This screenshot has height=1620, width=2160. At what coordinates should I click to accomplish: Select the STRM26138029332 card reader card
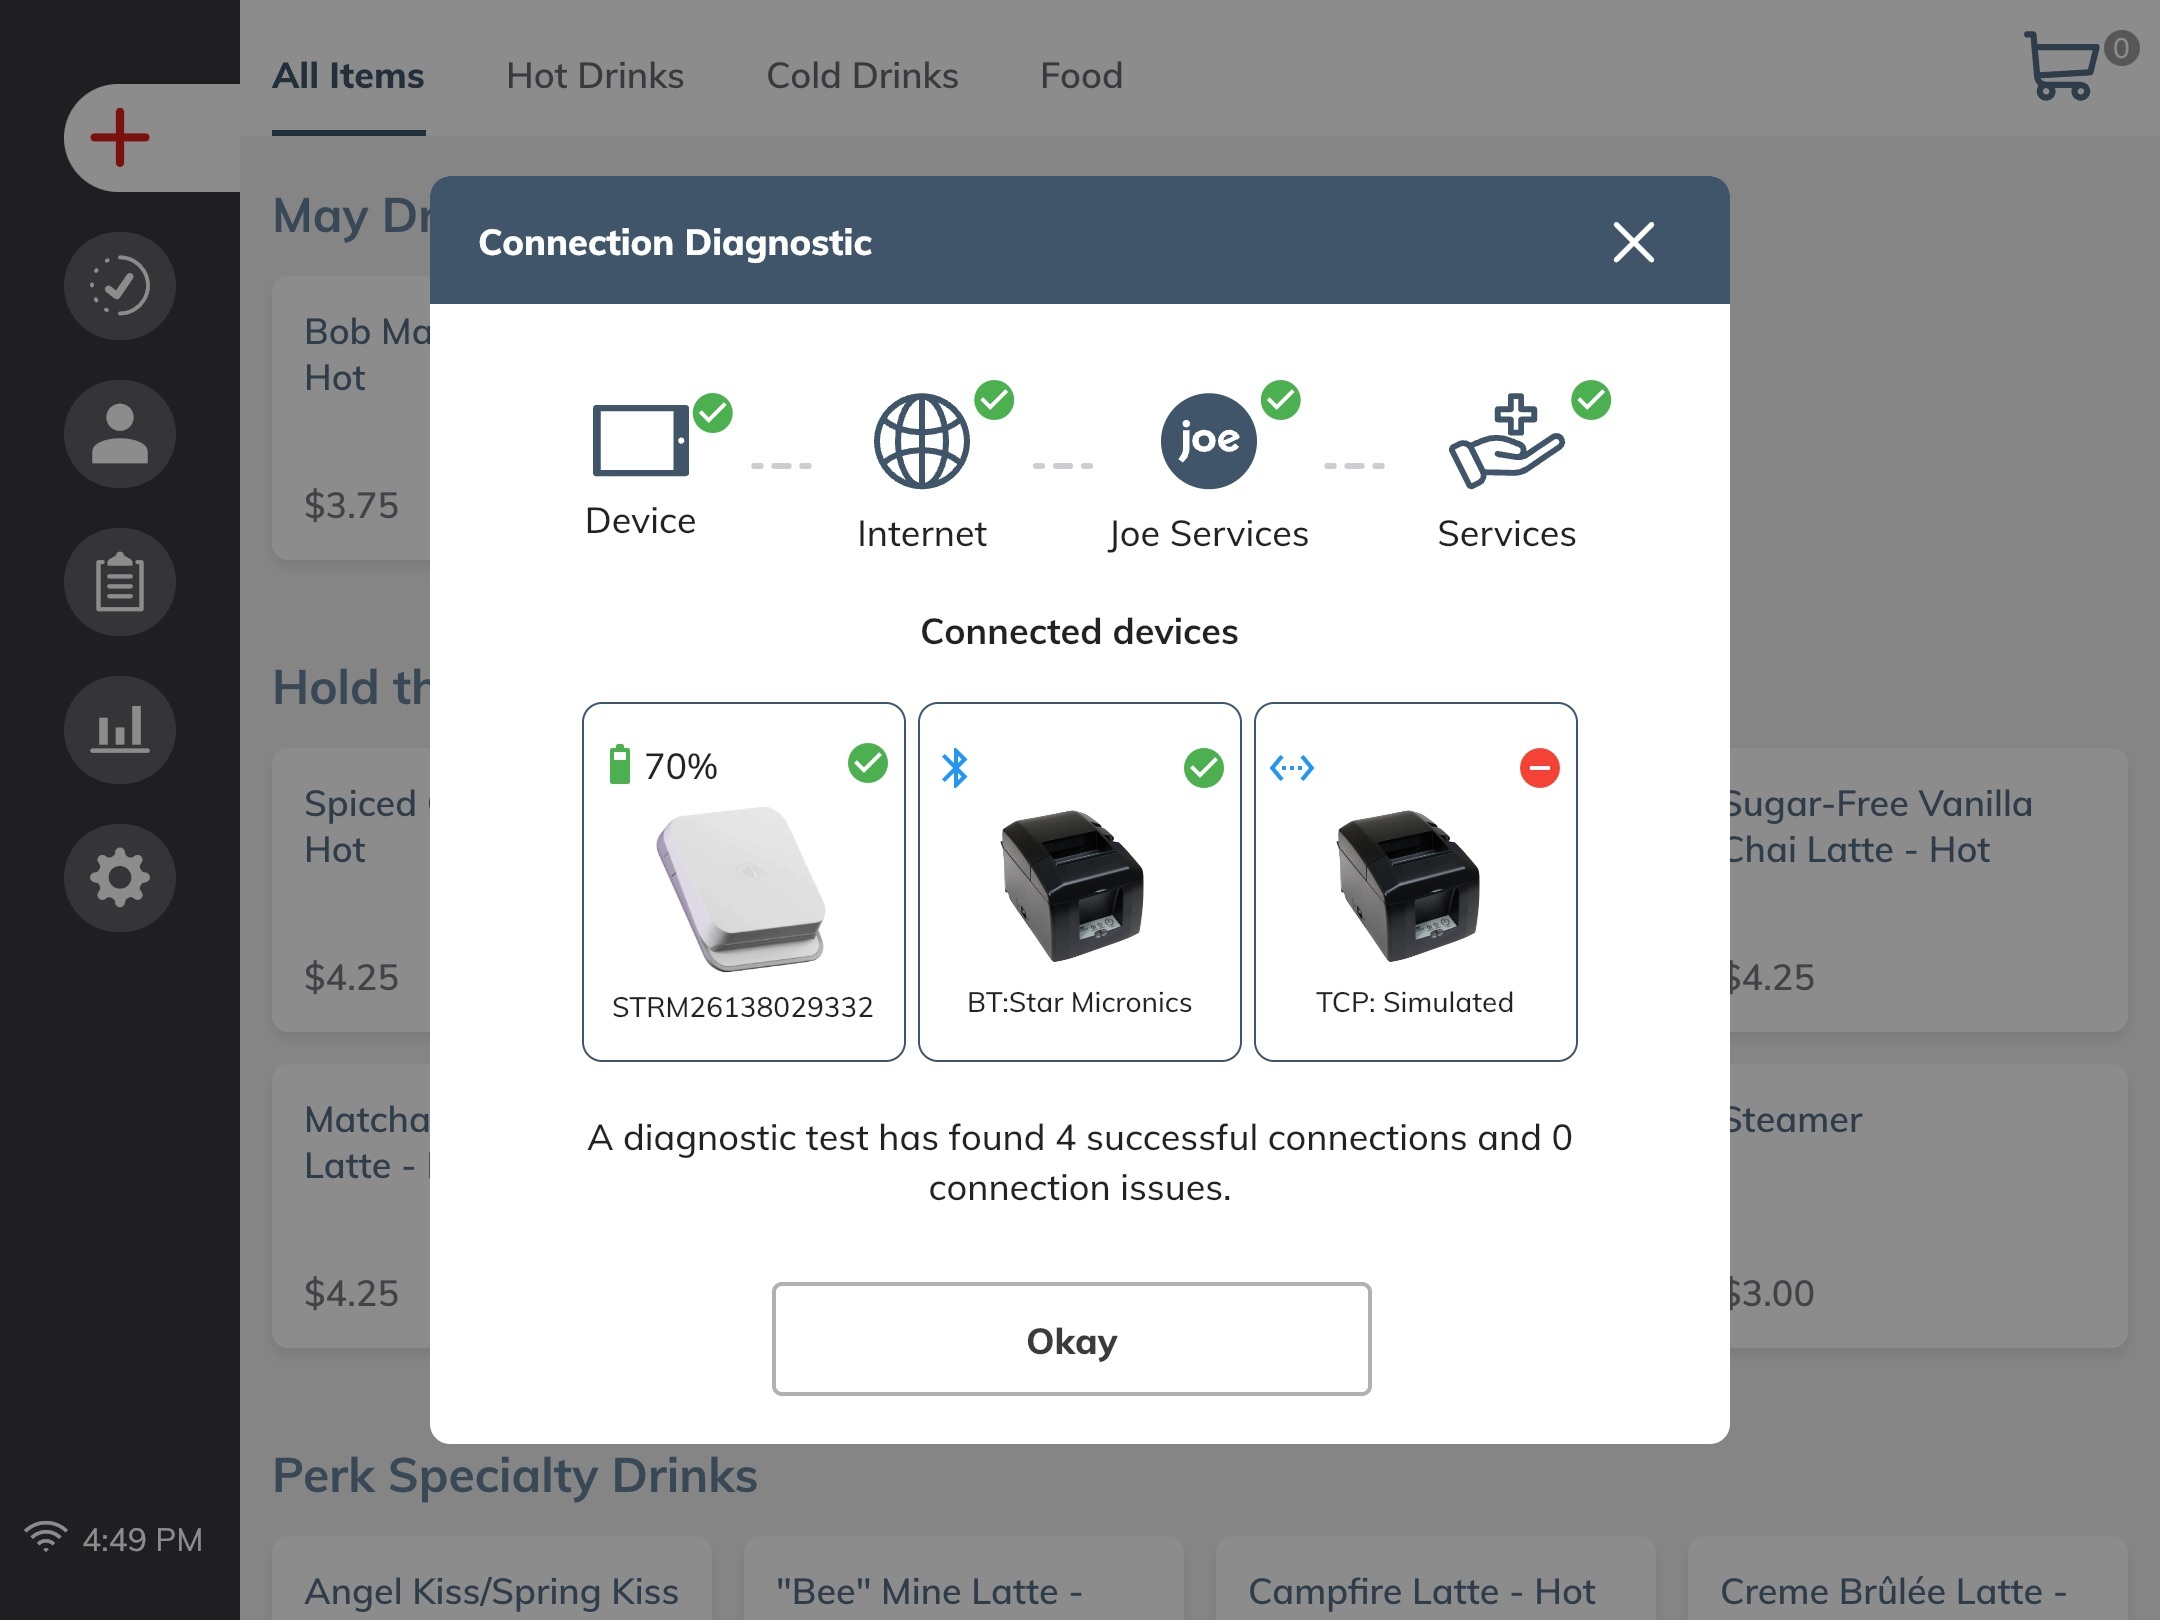pyautogui.click(x=743, y=881)
